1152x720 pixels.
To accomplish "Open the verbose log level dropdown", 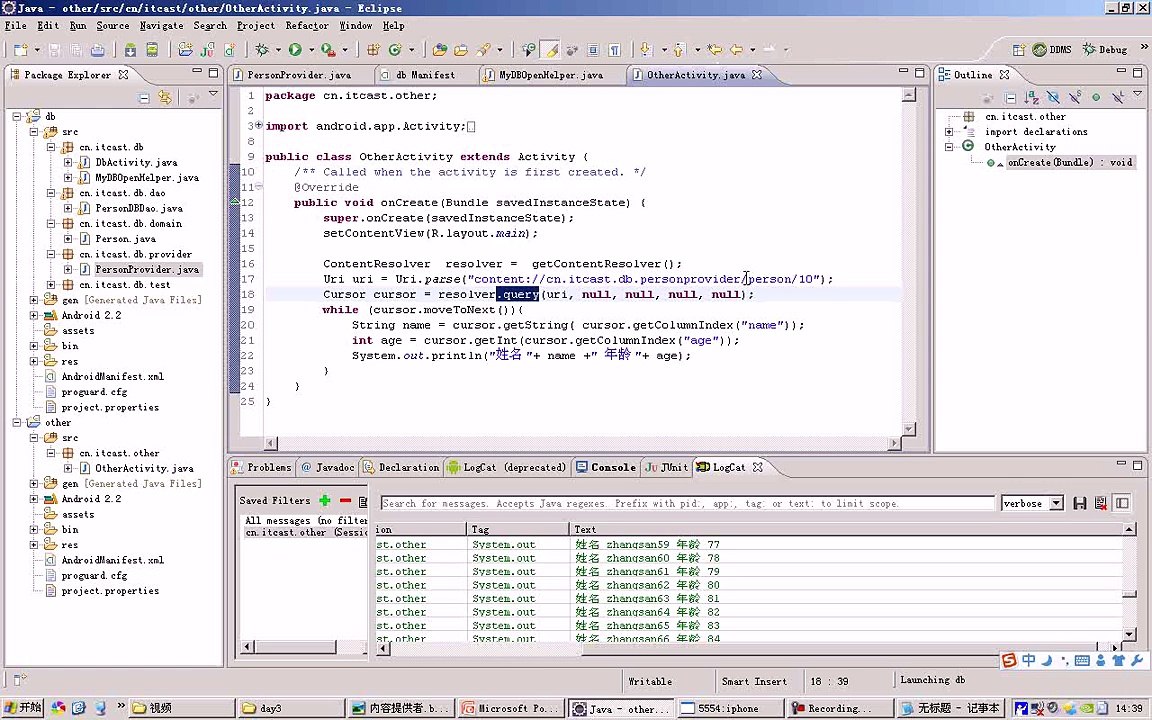I will click(1032, 503).
